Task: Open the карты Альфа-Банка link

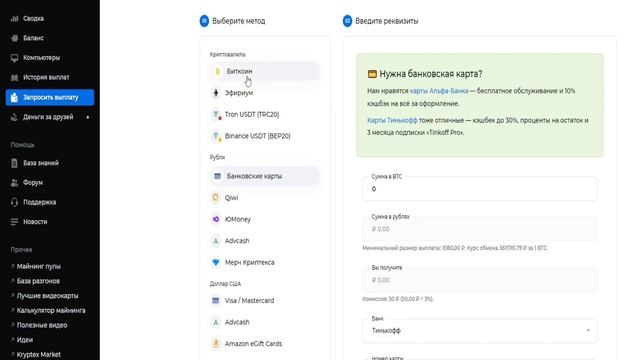Action: click(439, 91)
